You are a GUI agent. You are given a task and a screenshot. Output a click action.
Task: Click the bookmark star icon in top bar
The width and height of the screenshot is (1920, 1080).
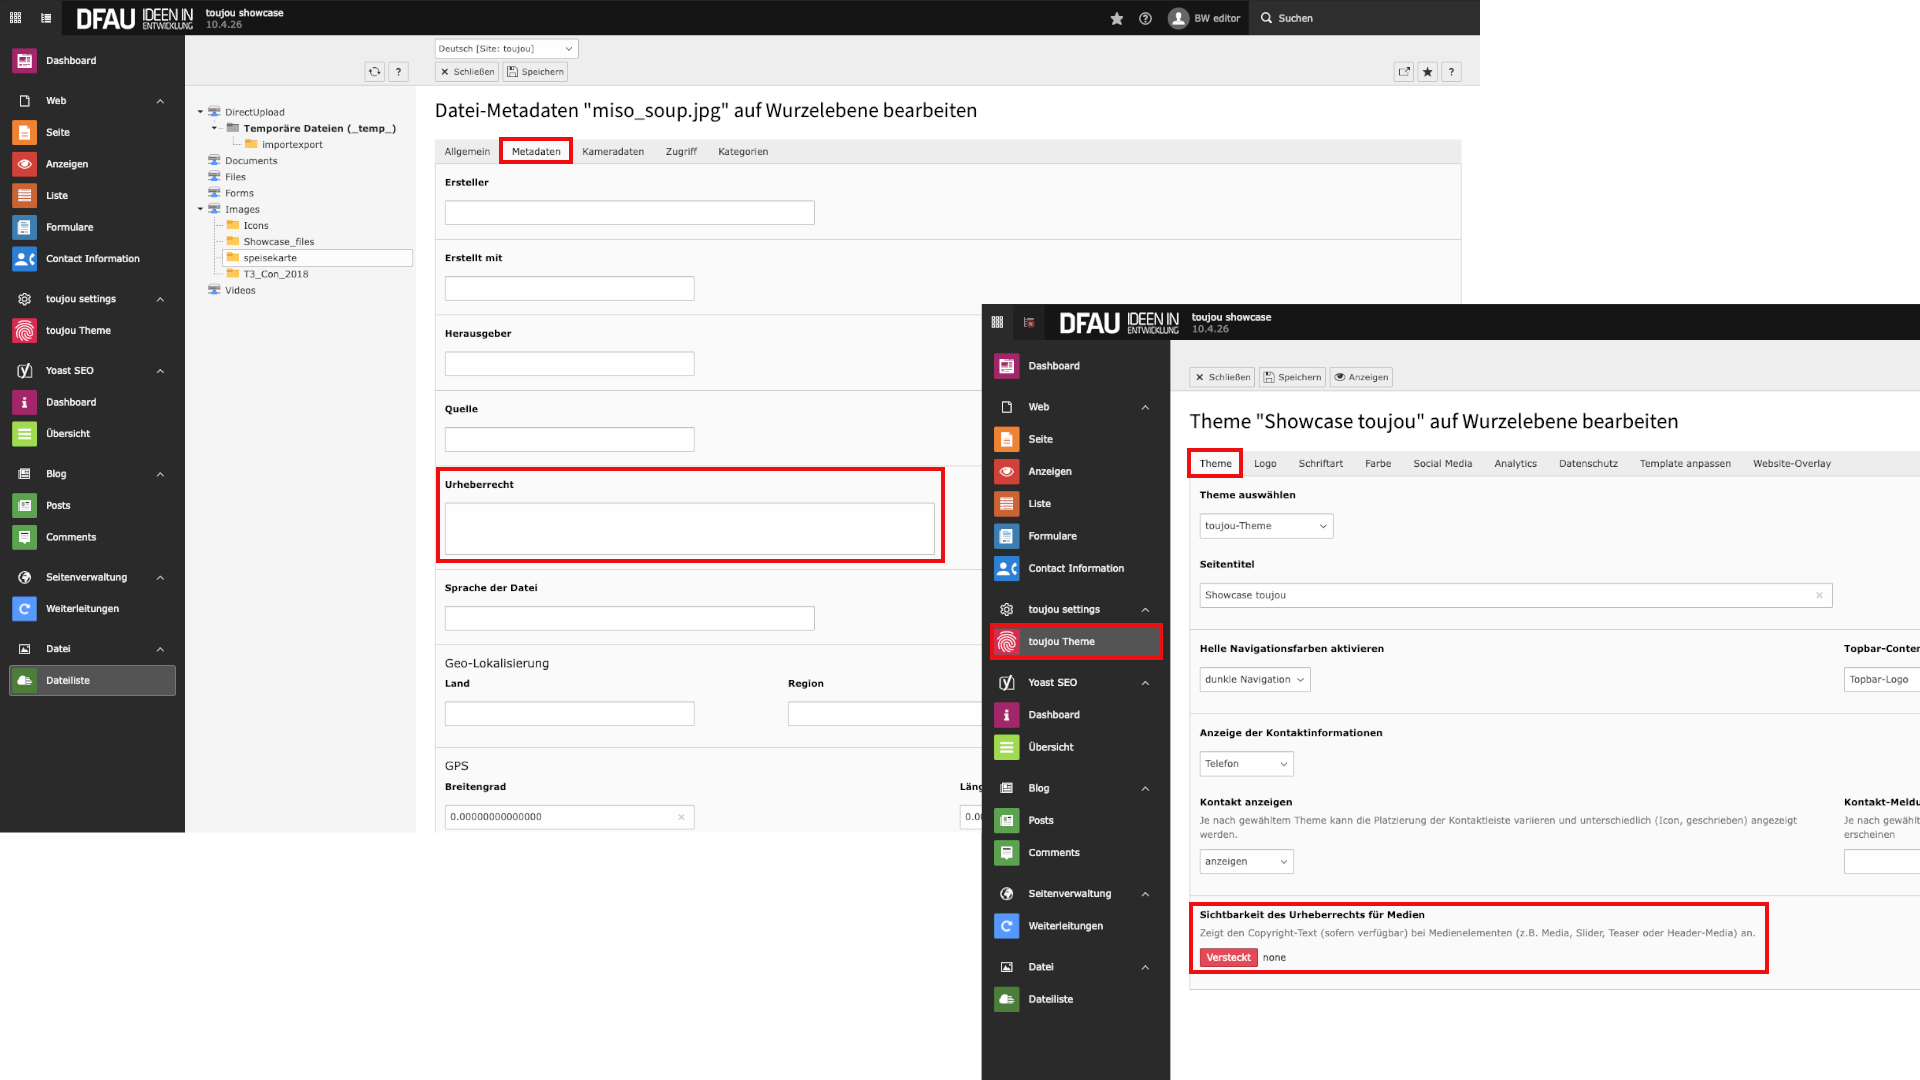pos(1117,18)
